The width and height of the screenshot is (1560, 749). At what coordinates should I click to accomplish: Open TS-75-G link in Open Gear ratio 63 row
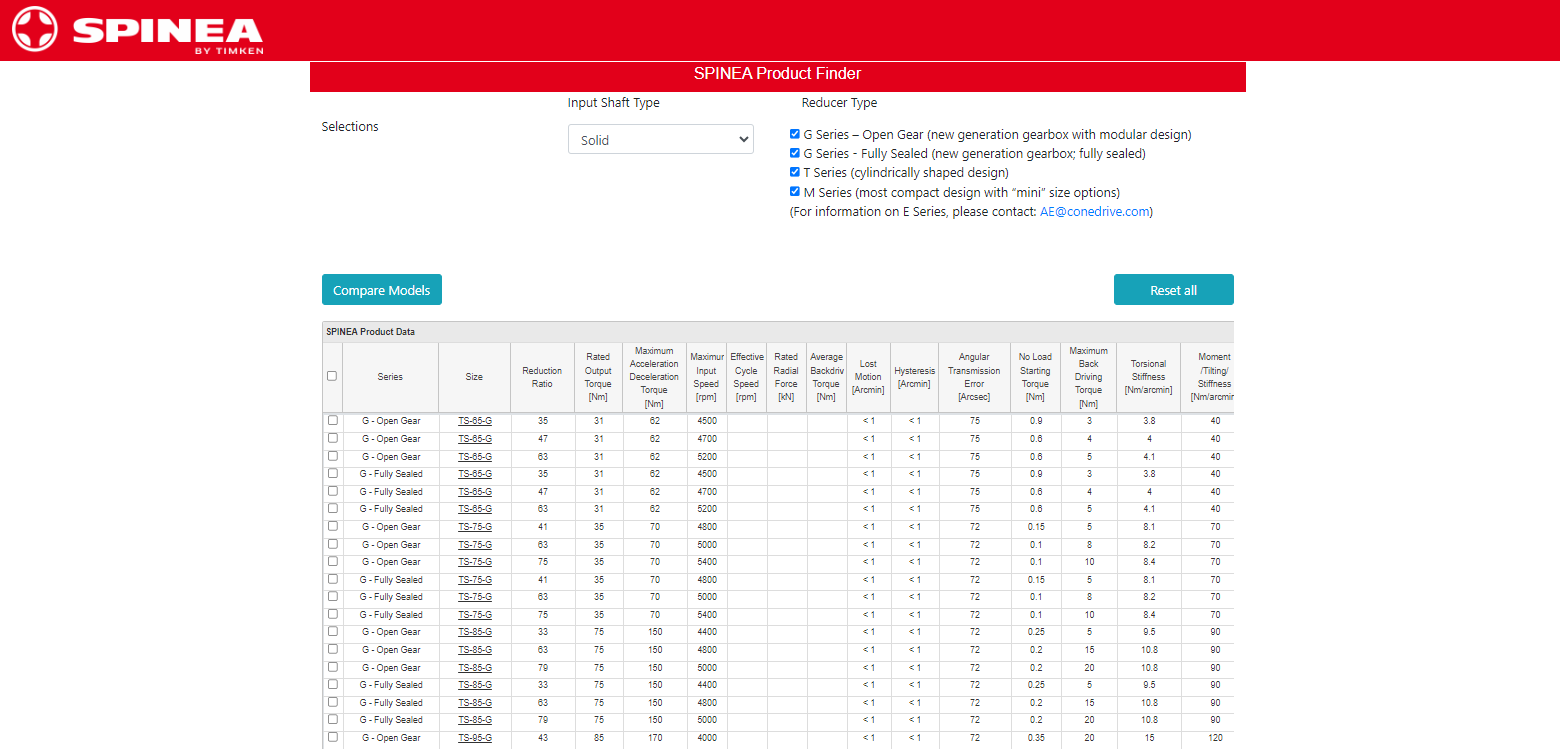(x=475, y=545)
